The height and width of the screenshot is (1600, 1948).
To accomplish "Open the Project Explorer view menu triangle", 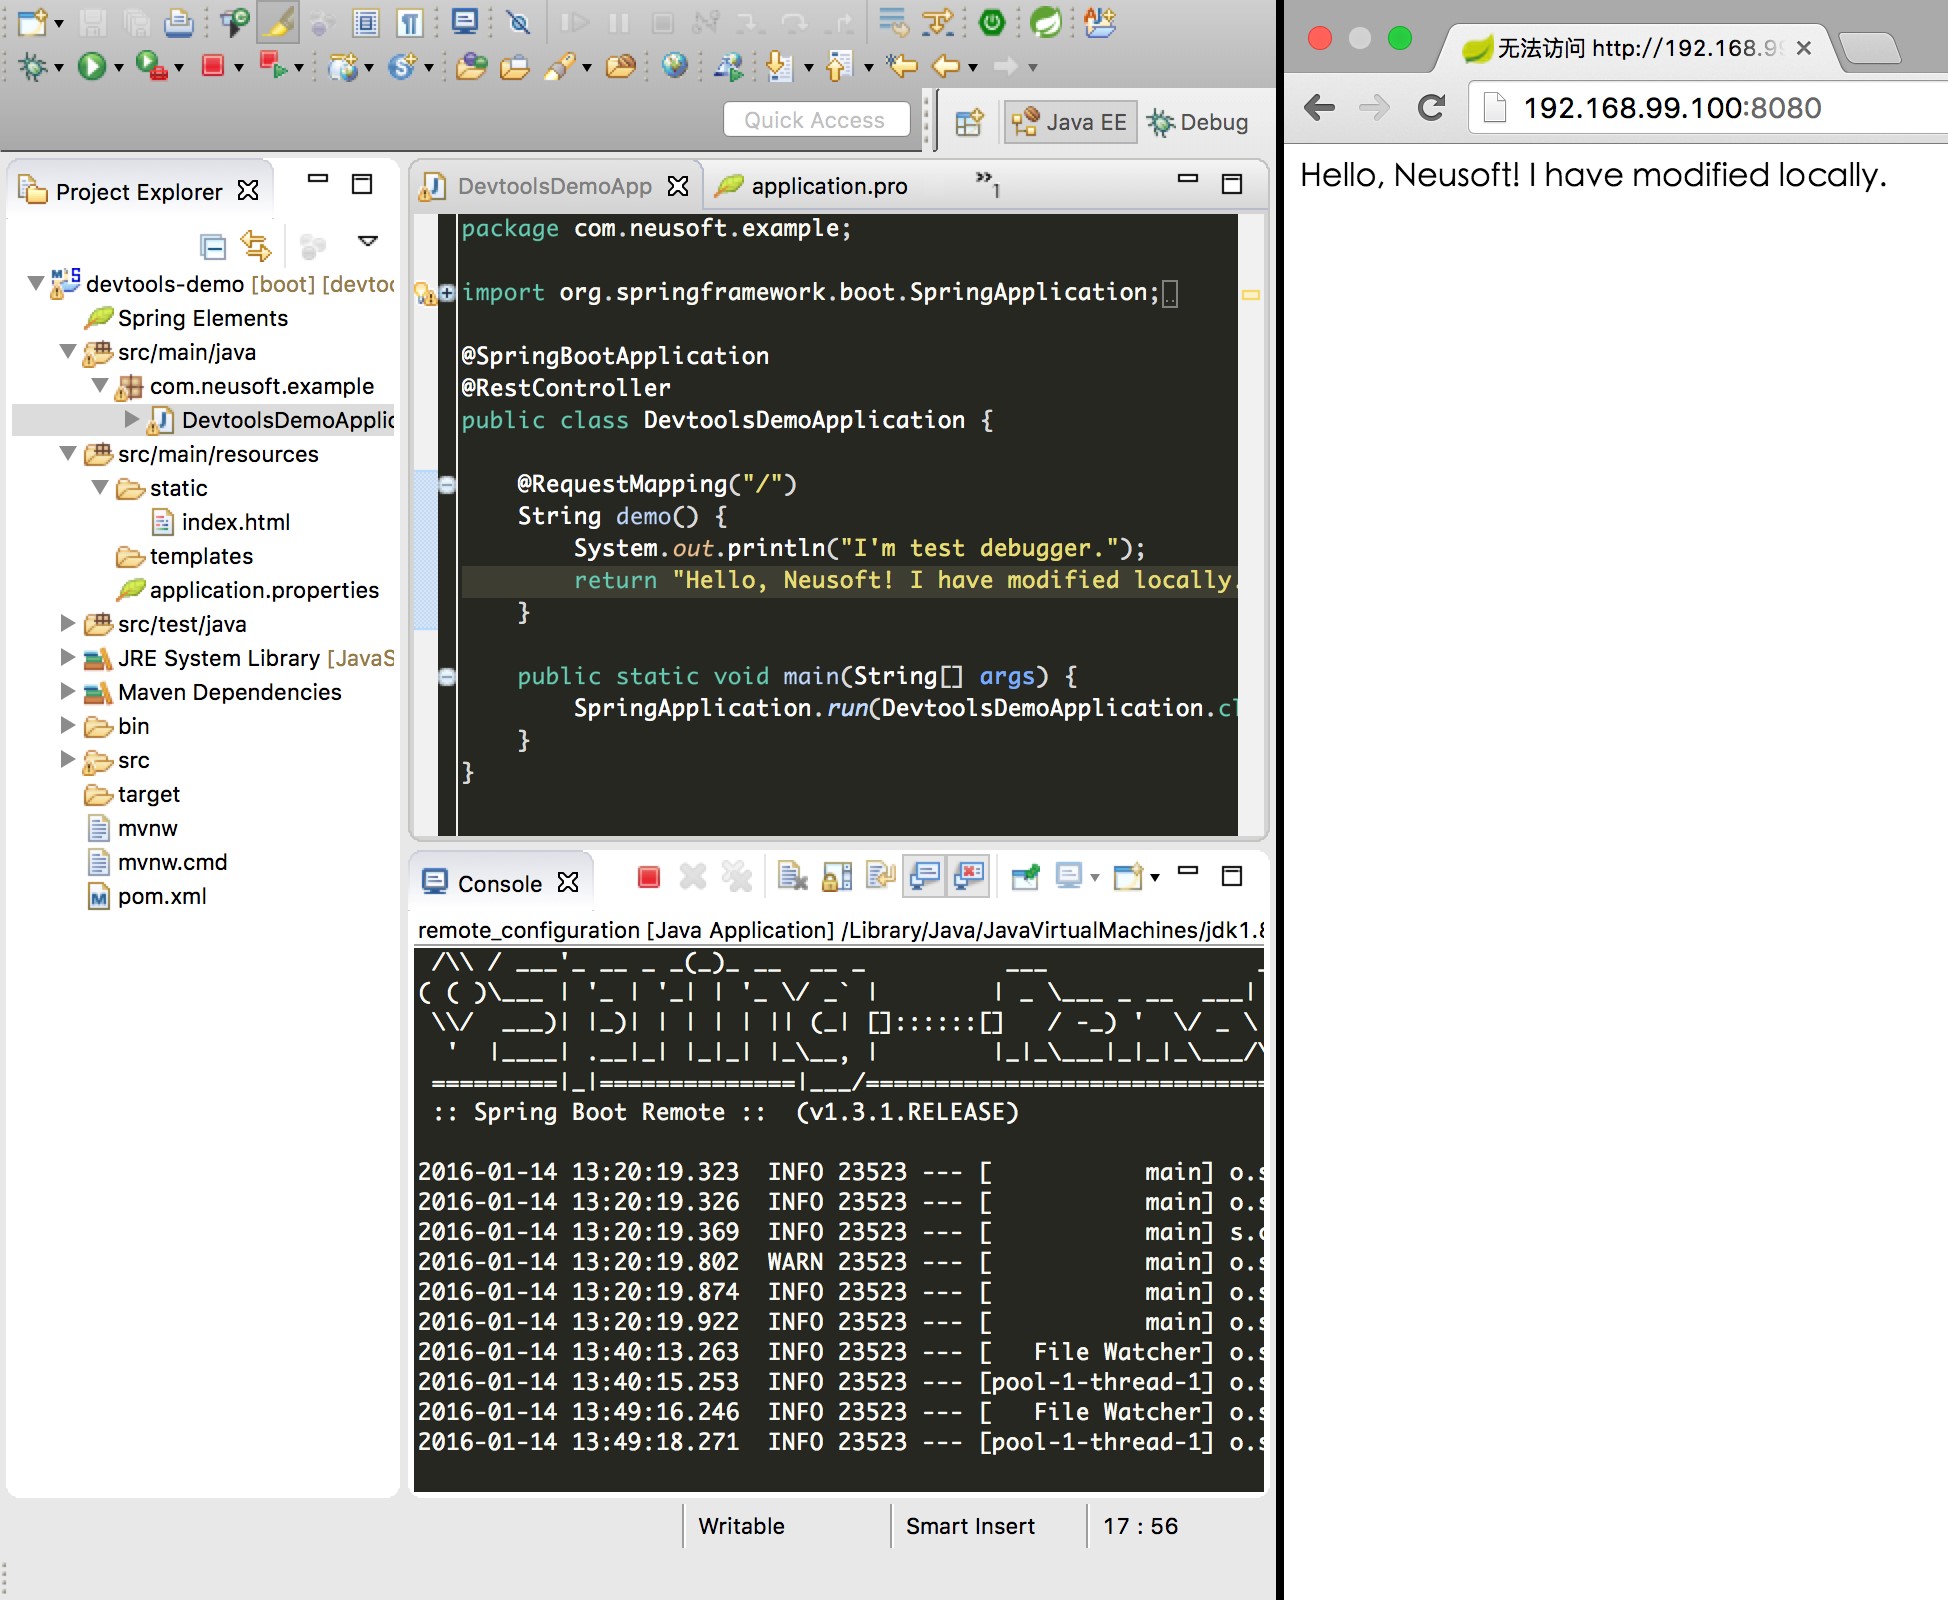I will 368,241.
